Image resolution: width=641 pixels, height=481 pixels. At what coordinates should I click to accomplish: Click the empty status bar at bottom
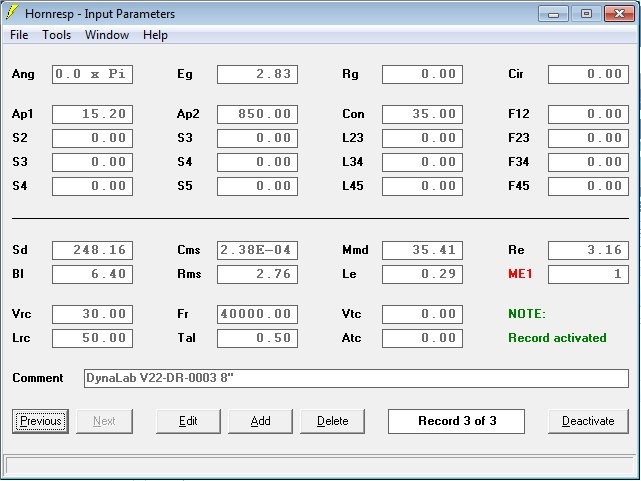click(320, 466)
